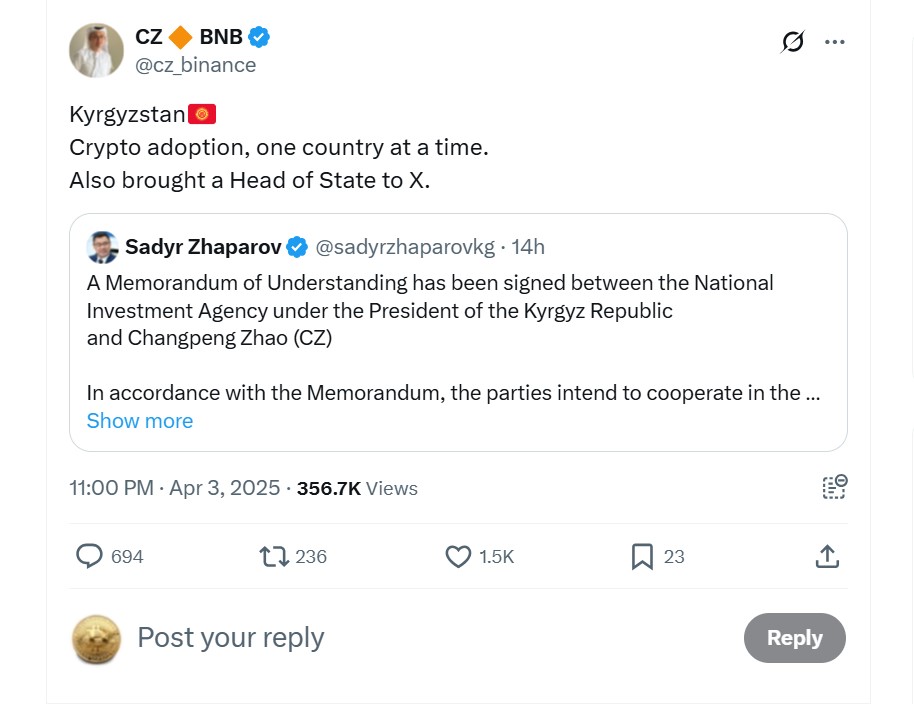Open the share post icon

827,556
